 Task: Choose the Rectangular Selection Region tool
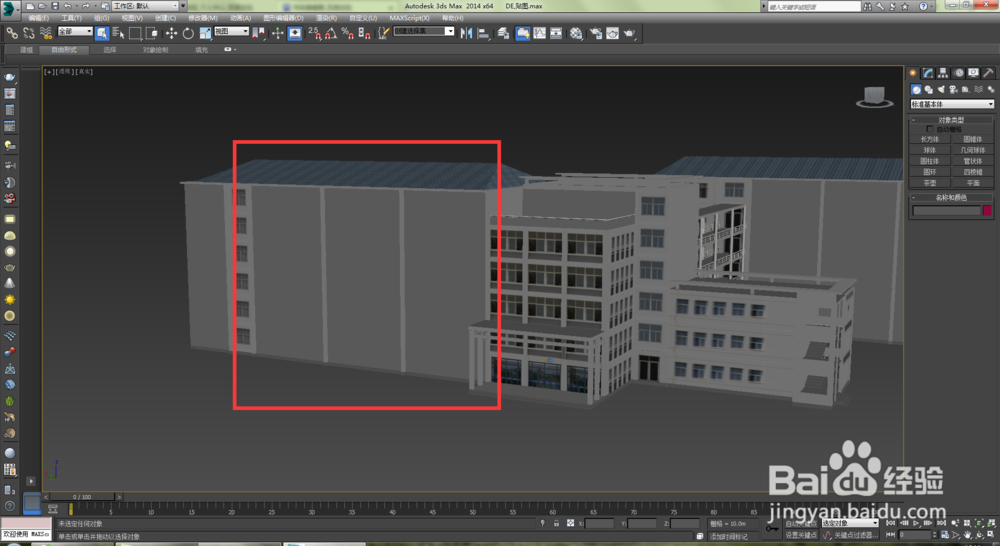click(135, 33)
